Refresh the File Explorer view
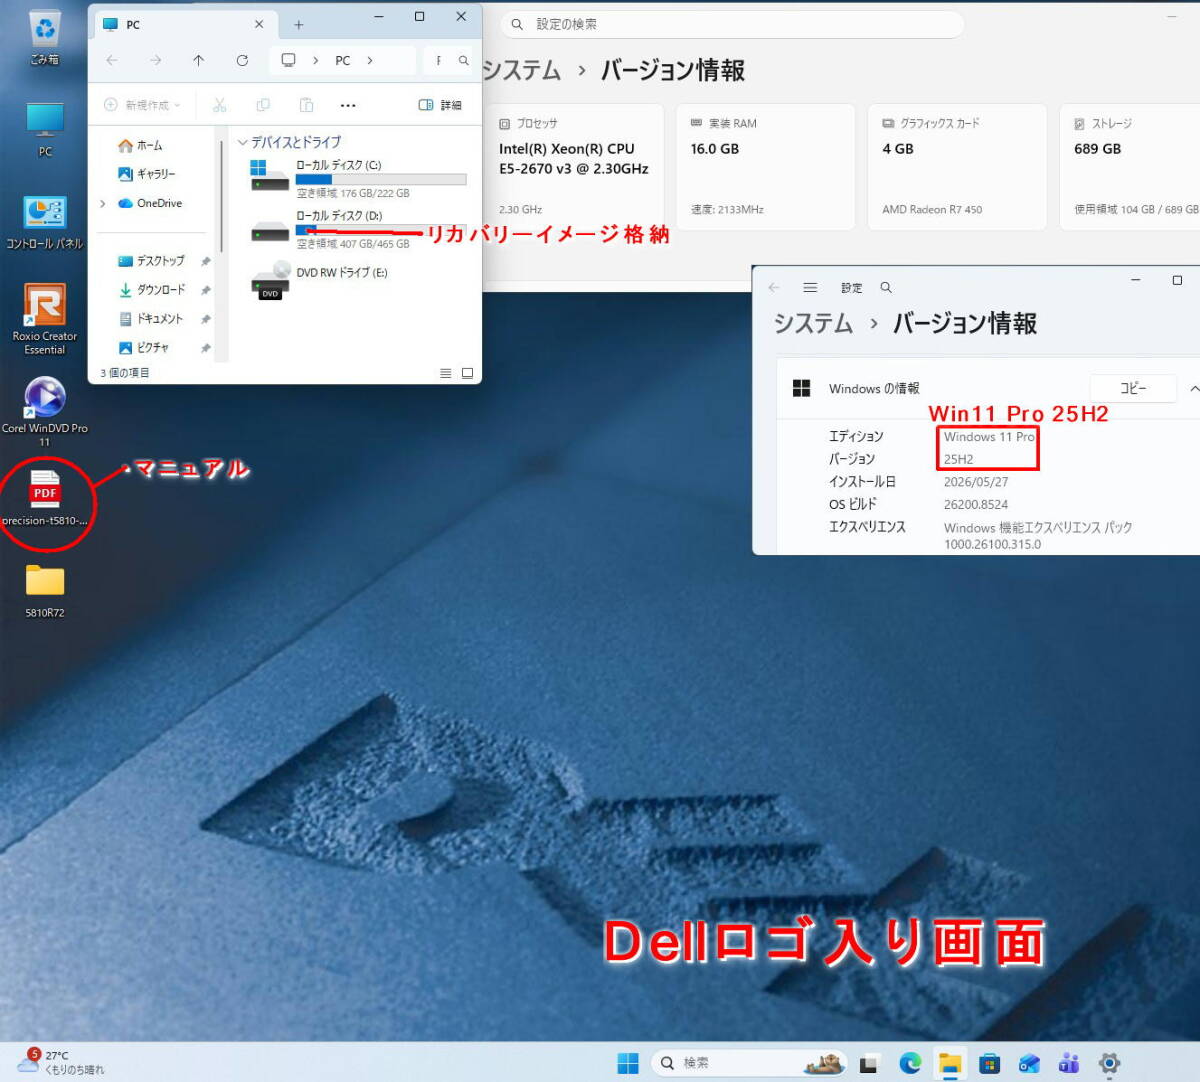1200x1082 pixels. [x=242, y=60]
